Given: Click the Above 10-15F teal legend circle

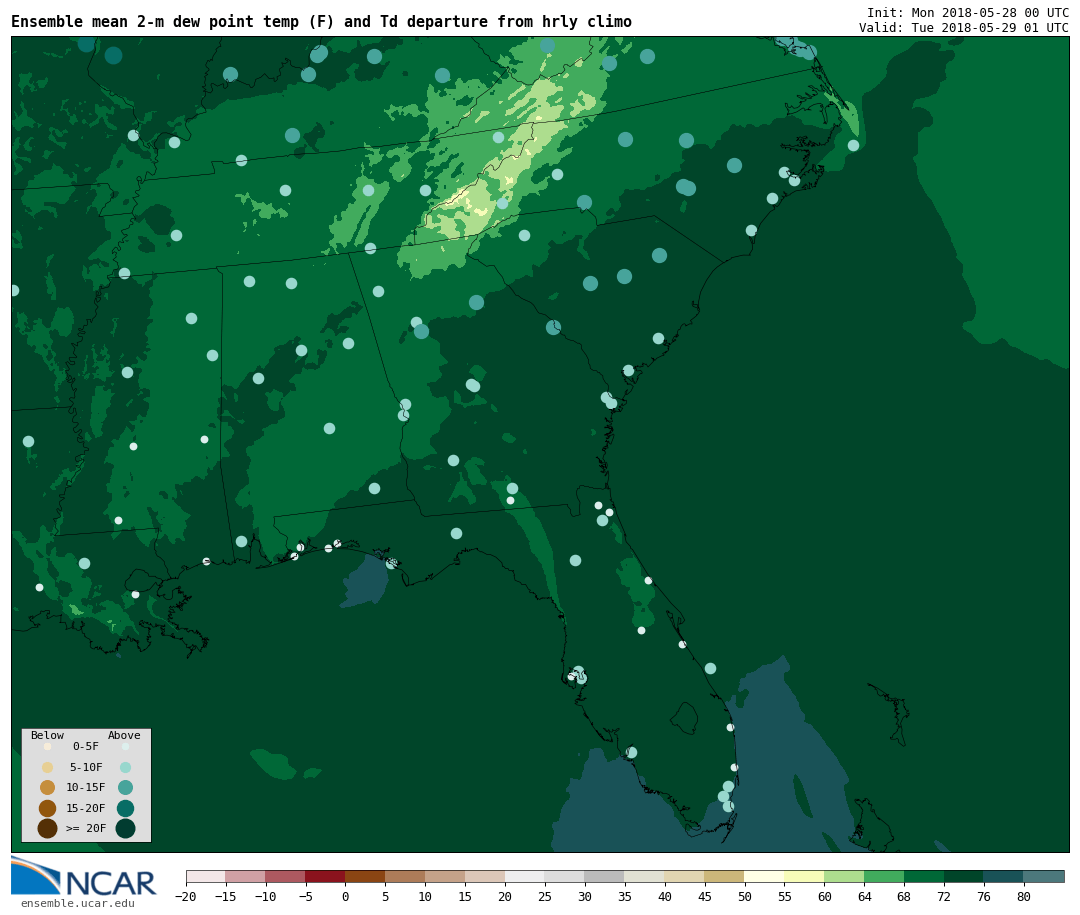Looking at the screenshot, I should [x=125, y=788].
